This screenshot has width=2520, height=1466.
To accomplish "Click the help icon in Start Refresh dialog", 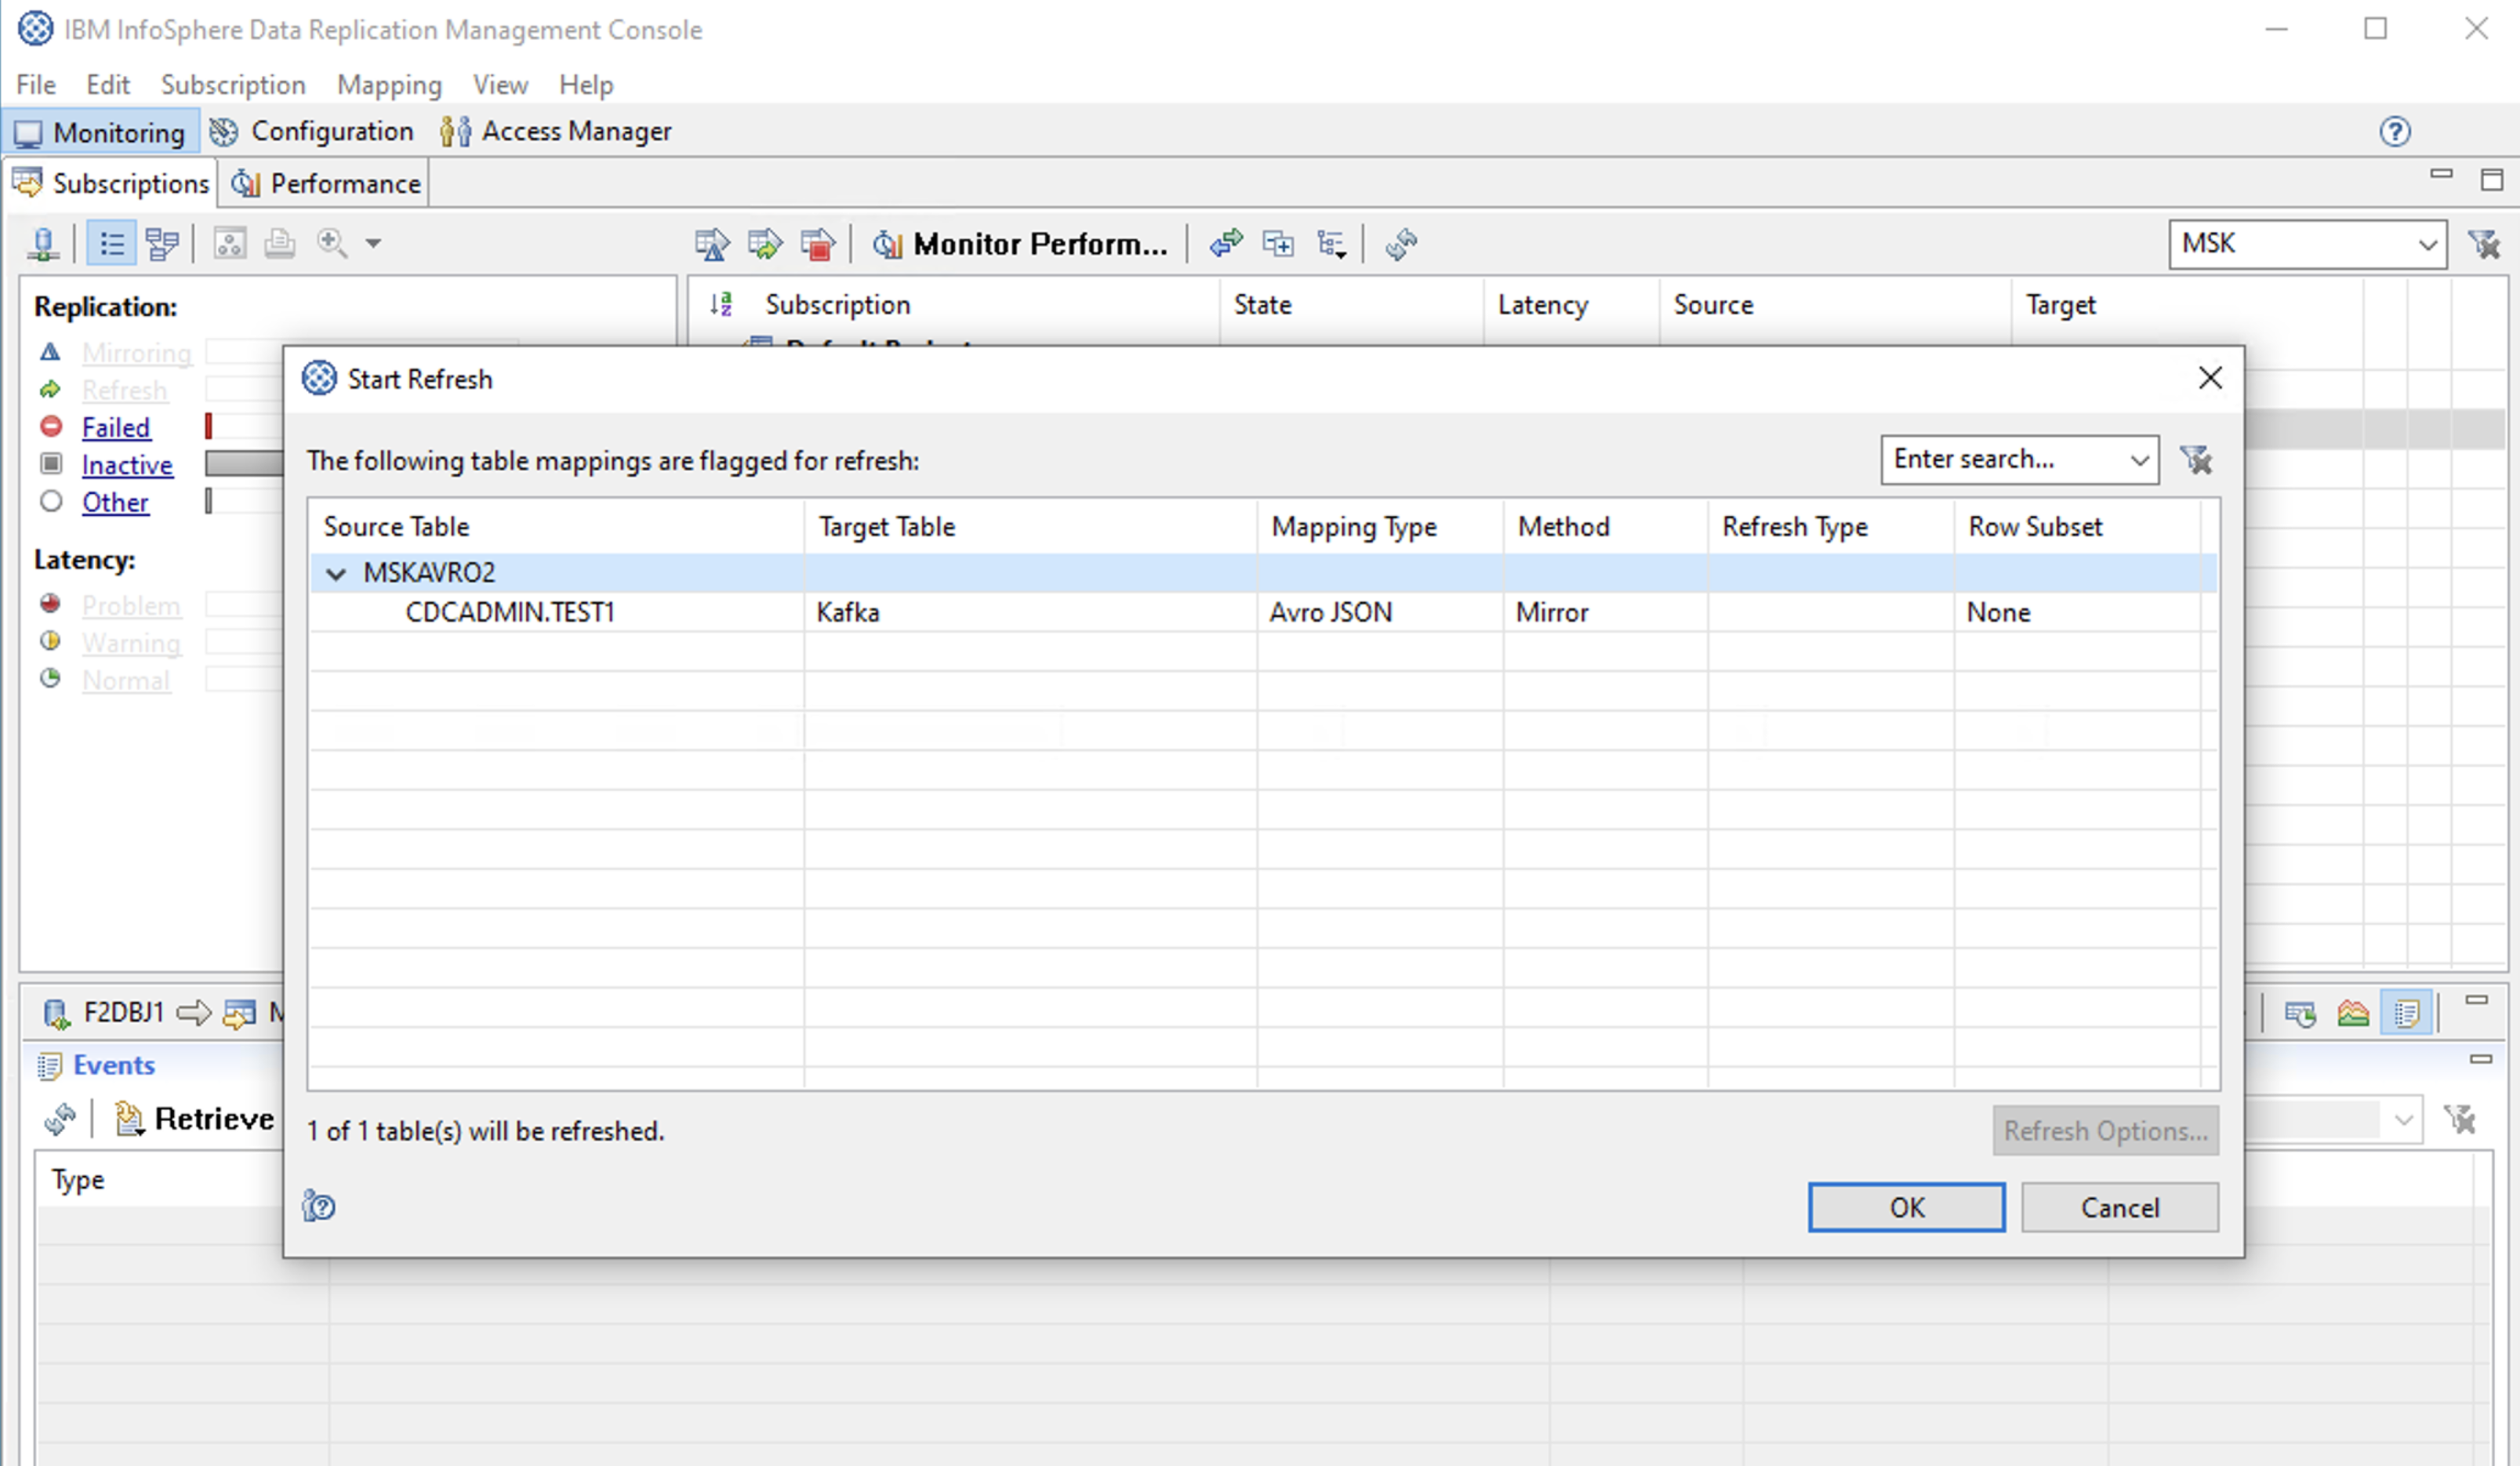I will point(319,1206).
